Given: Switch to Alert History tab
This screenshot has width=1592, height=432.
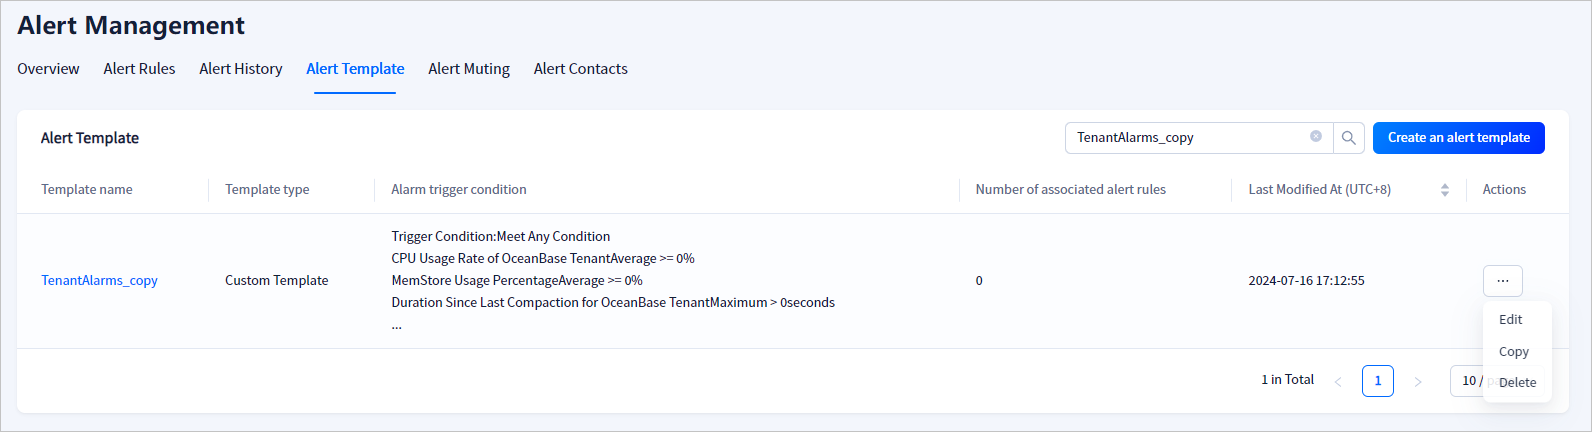Looking at the screenshot, I should click(240, 69).
